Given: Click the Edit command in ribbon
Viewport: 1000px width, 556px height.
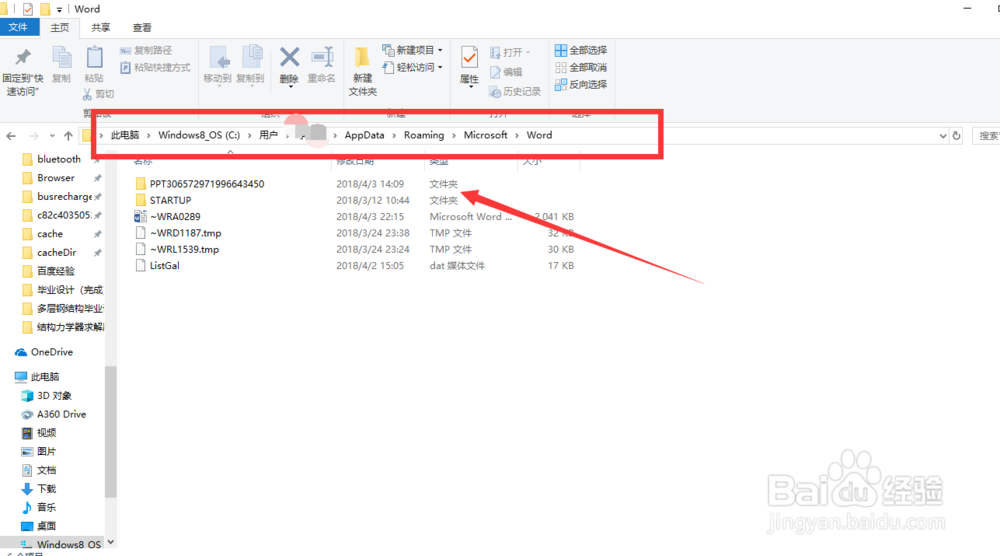Looking at the screenshot, I should coord(506,72).
